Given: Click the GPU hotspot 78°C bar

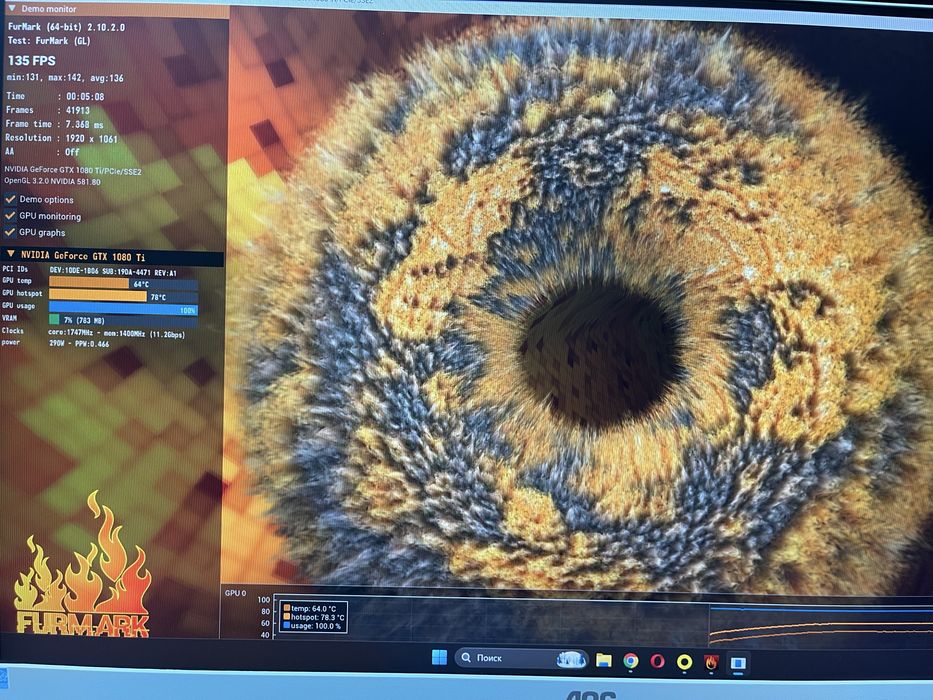Looking at the screenshot, I should point(123,295).
